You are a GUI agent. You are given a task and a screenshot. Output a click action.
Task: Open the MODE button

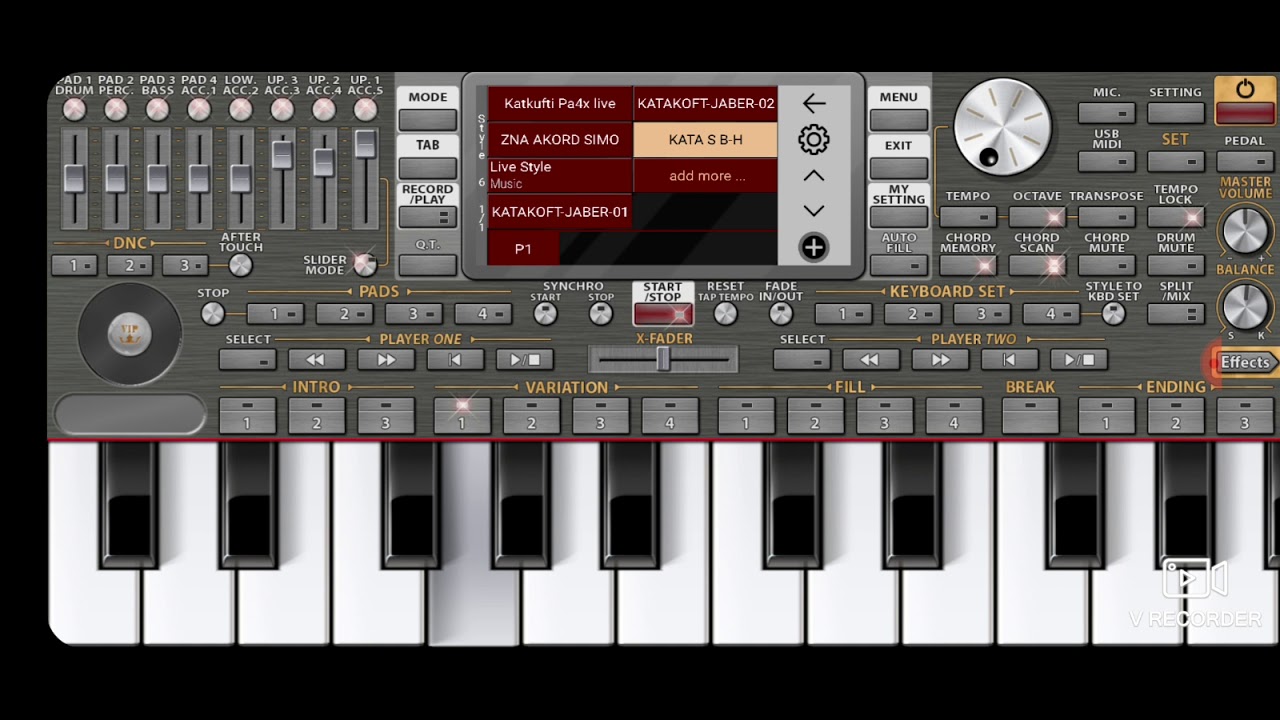point(428,120)
